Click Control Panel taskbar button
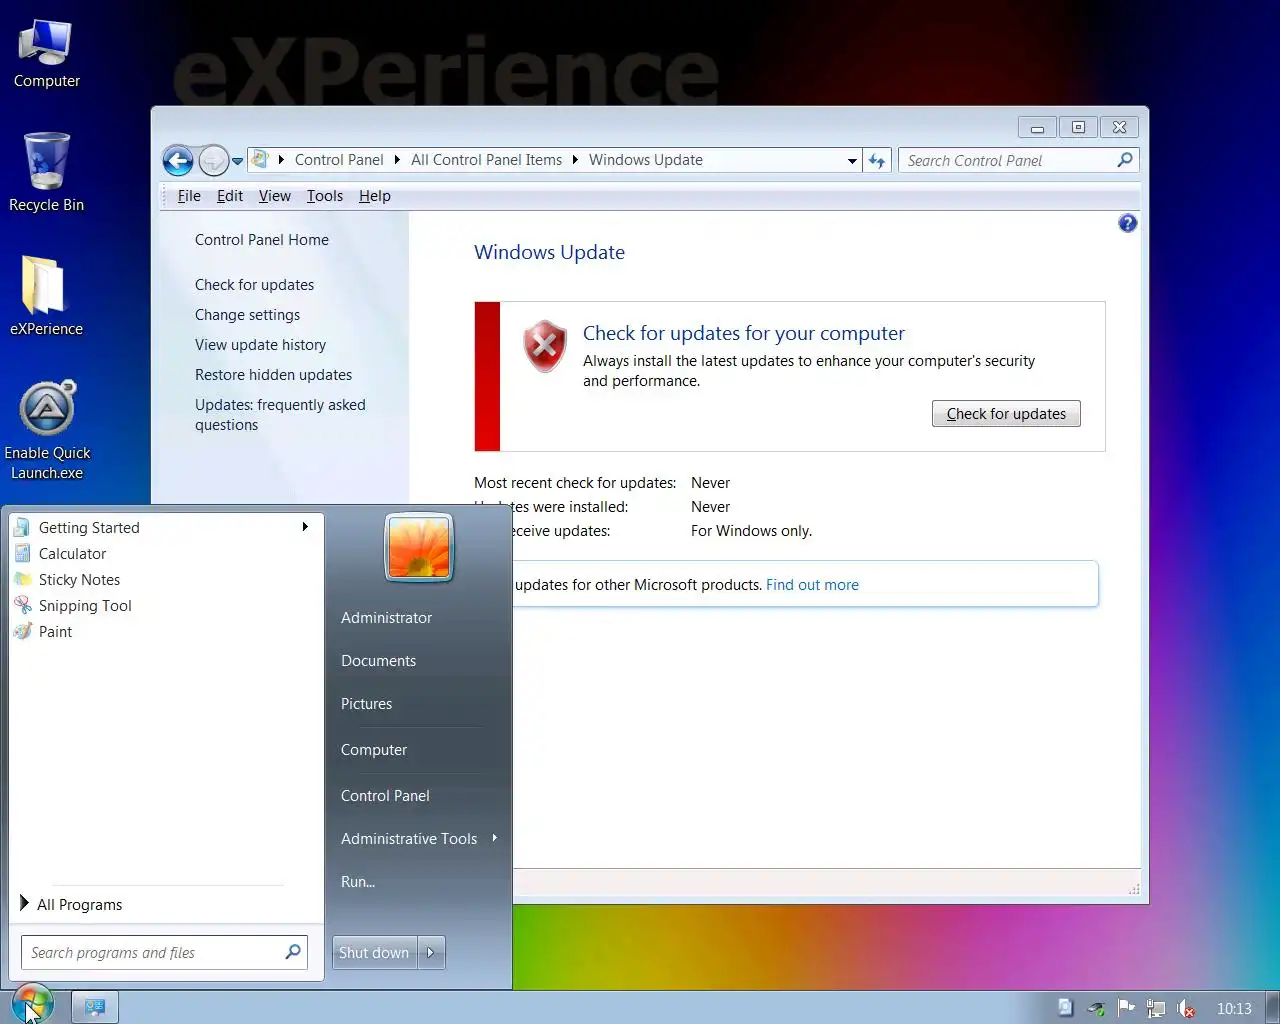The image size is (1280, 1024). pyautogui.click(x=95, y=1007)
